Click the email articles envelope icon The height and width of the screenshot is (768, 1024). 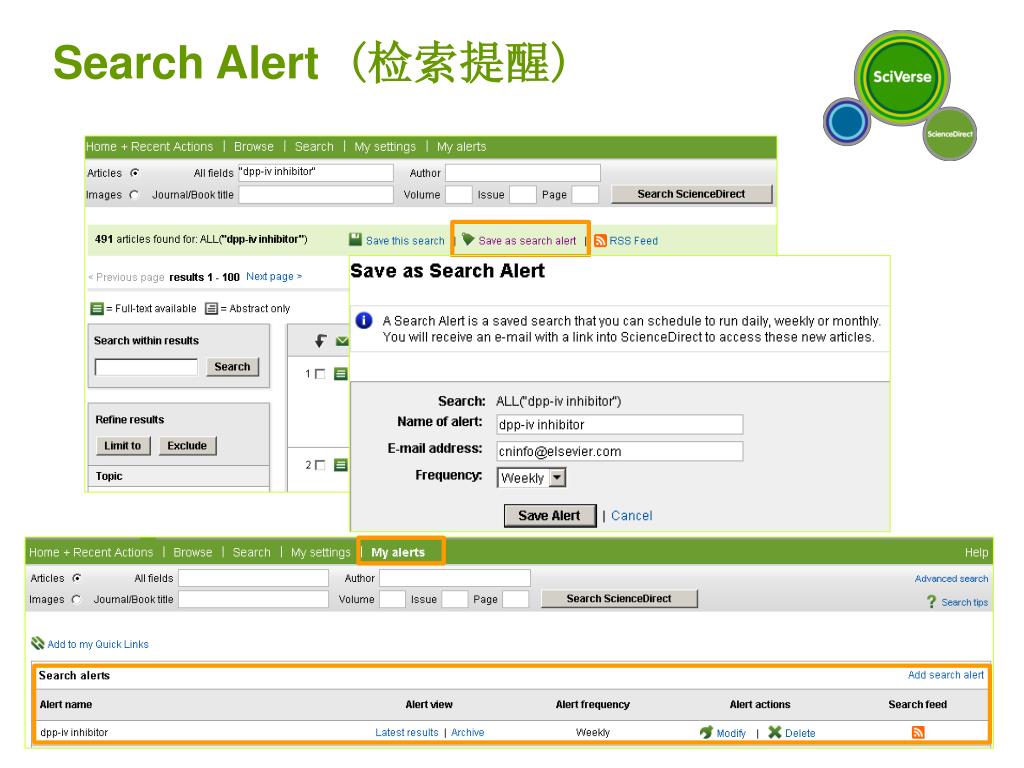tap(342, 341)
